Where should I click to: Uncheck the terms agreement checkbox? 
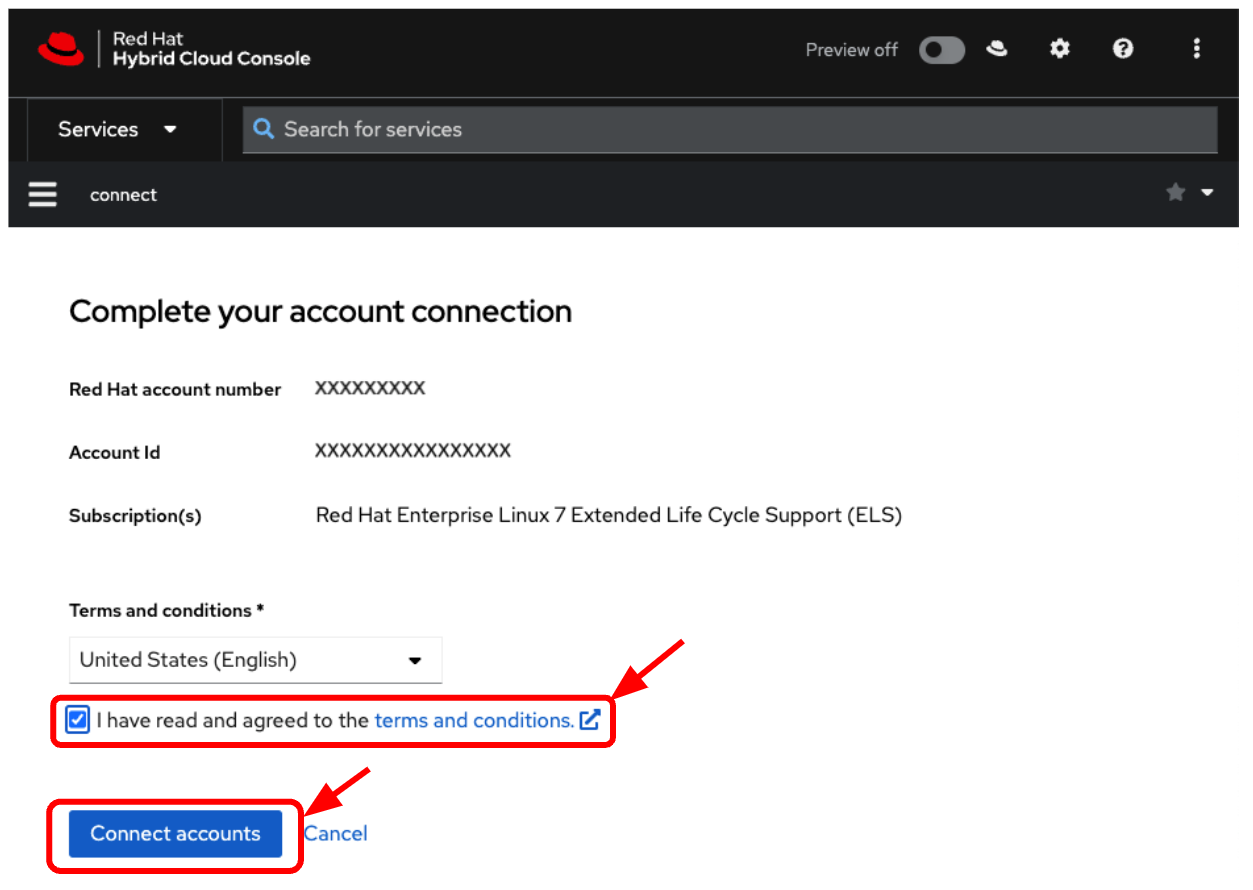coord(78,720)
